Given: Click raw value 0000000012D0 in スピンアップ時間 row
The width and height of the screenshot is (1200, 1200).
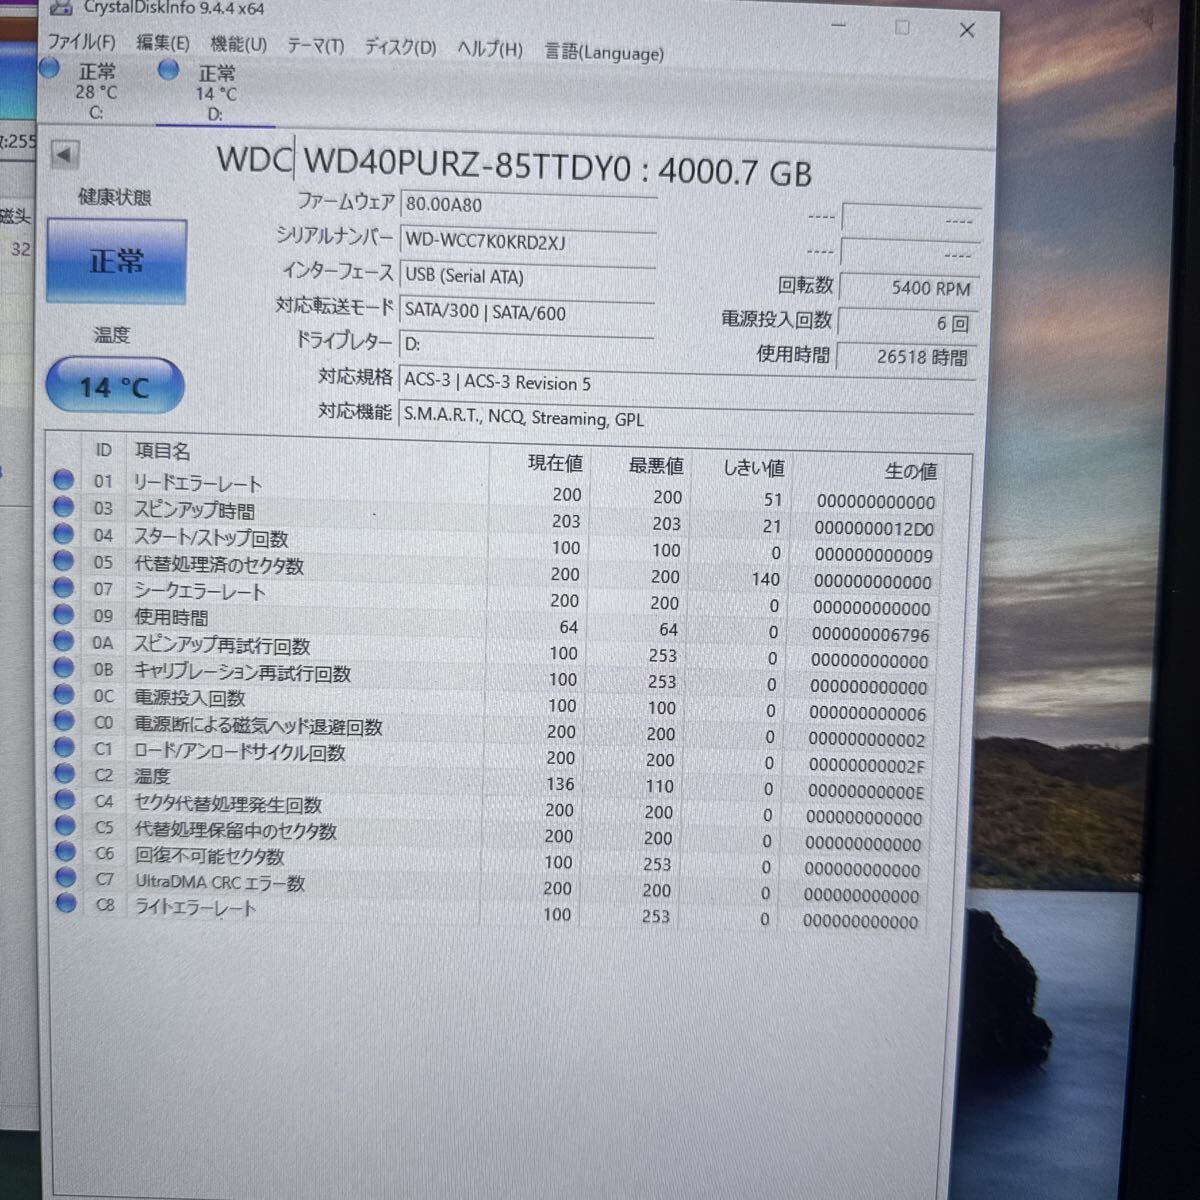Looking at the screenshot, I should pos(874,529).
